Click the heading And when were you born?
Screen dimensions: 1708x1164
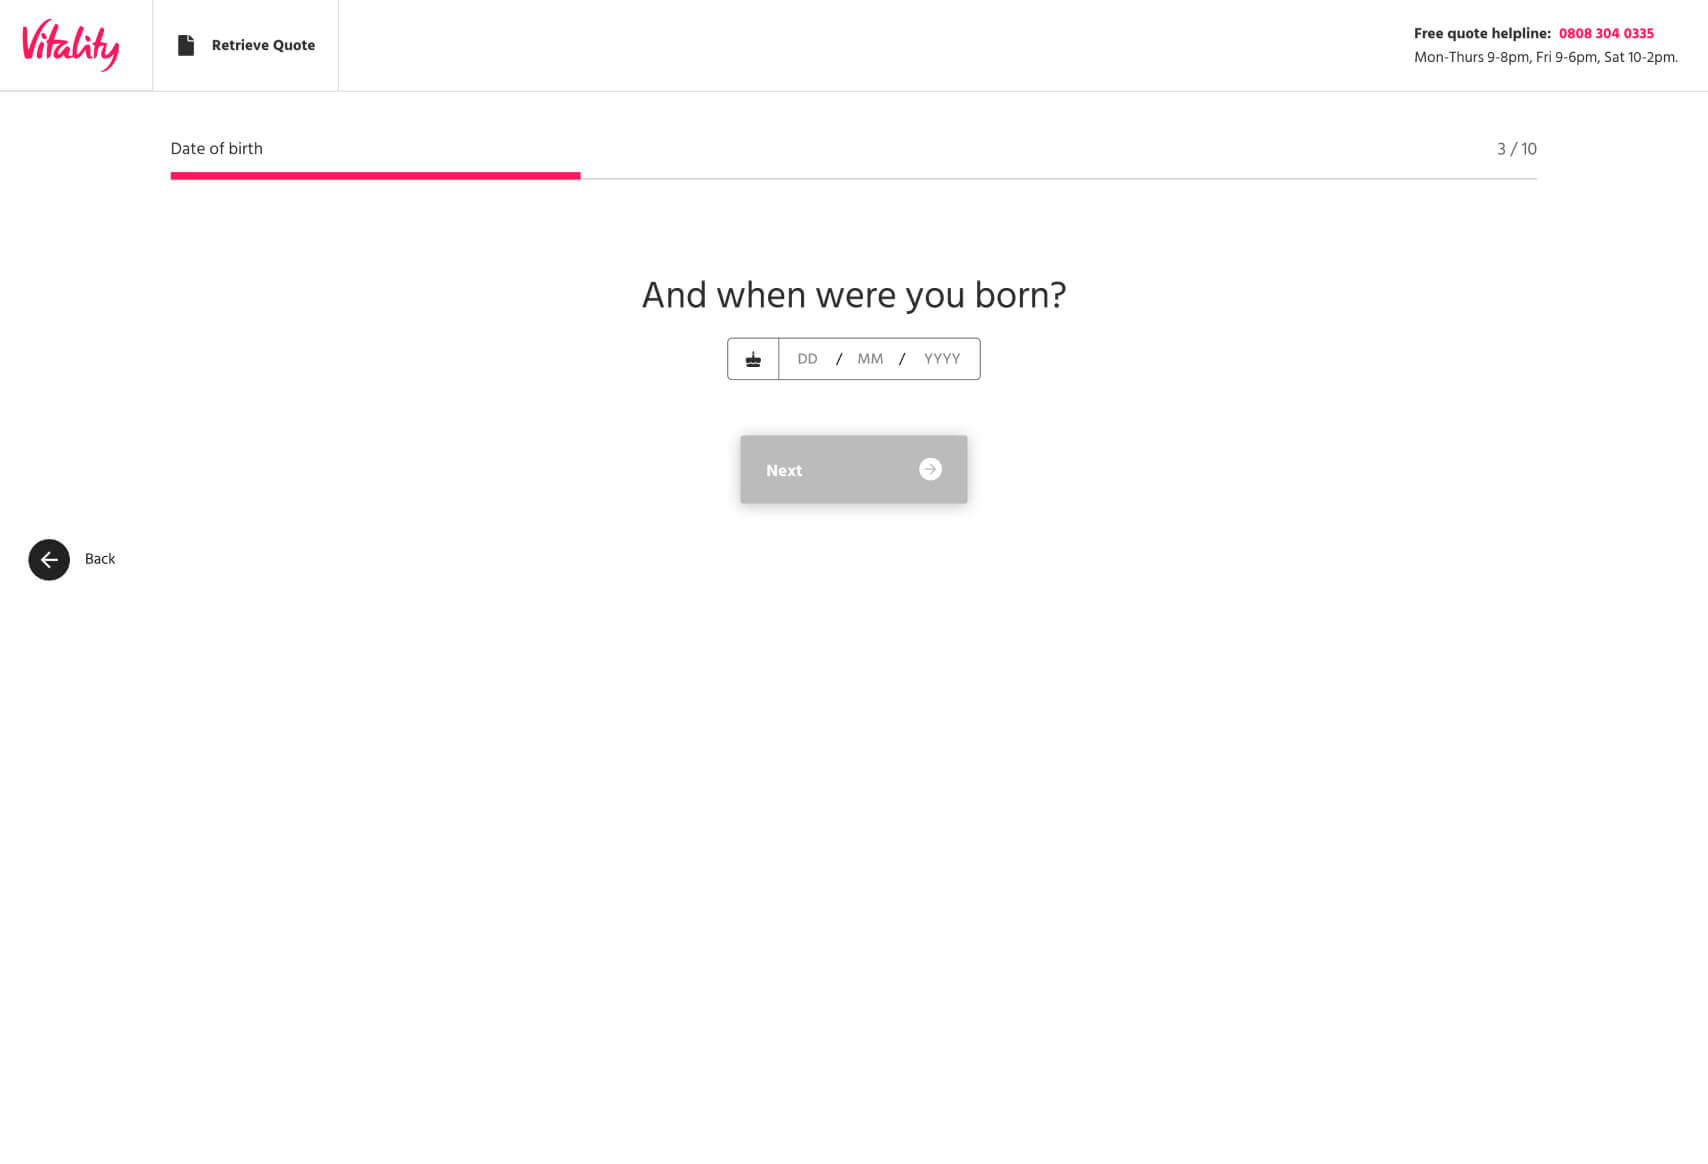click(x=854, y=295)
